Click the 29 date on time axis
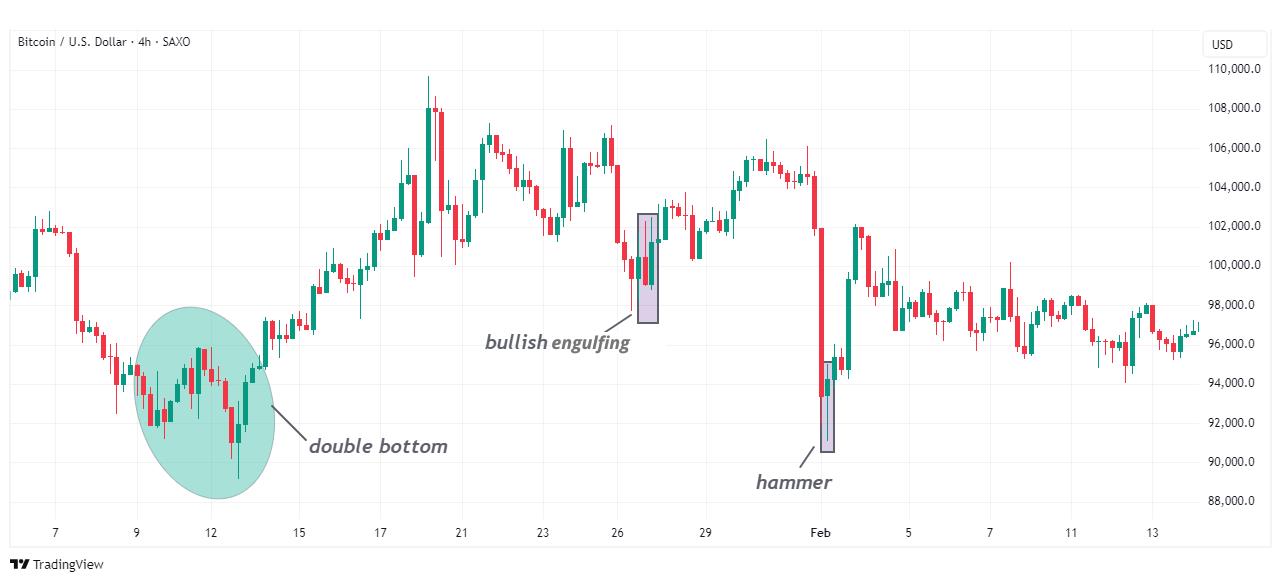 (x=705, y=533)
